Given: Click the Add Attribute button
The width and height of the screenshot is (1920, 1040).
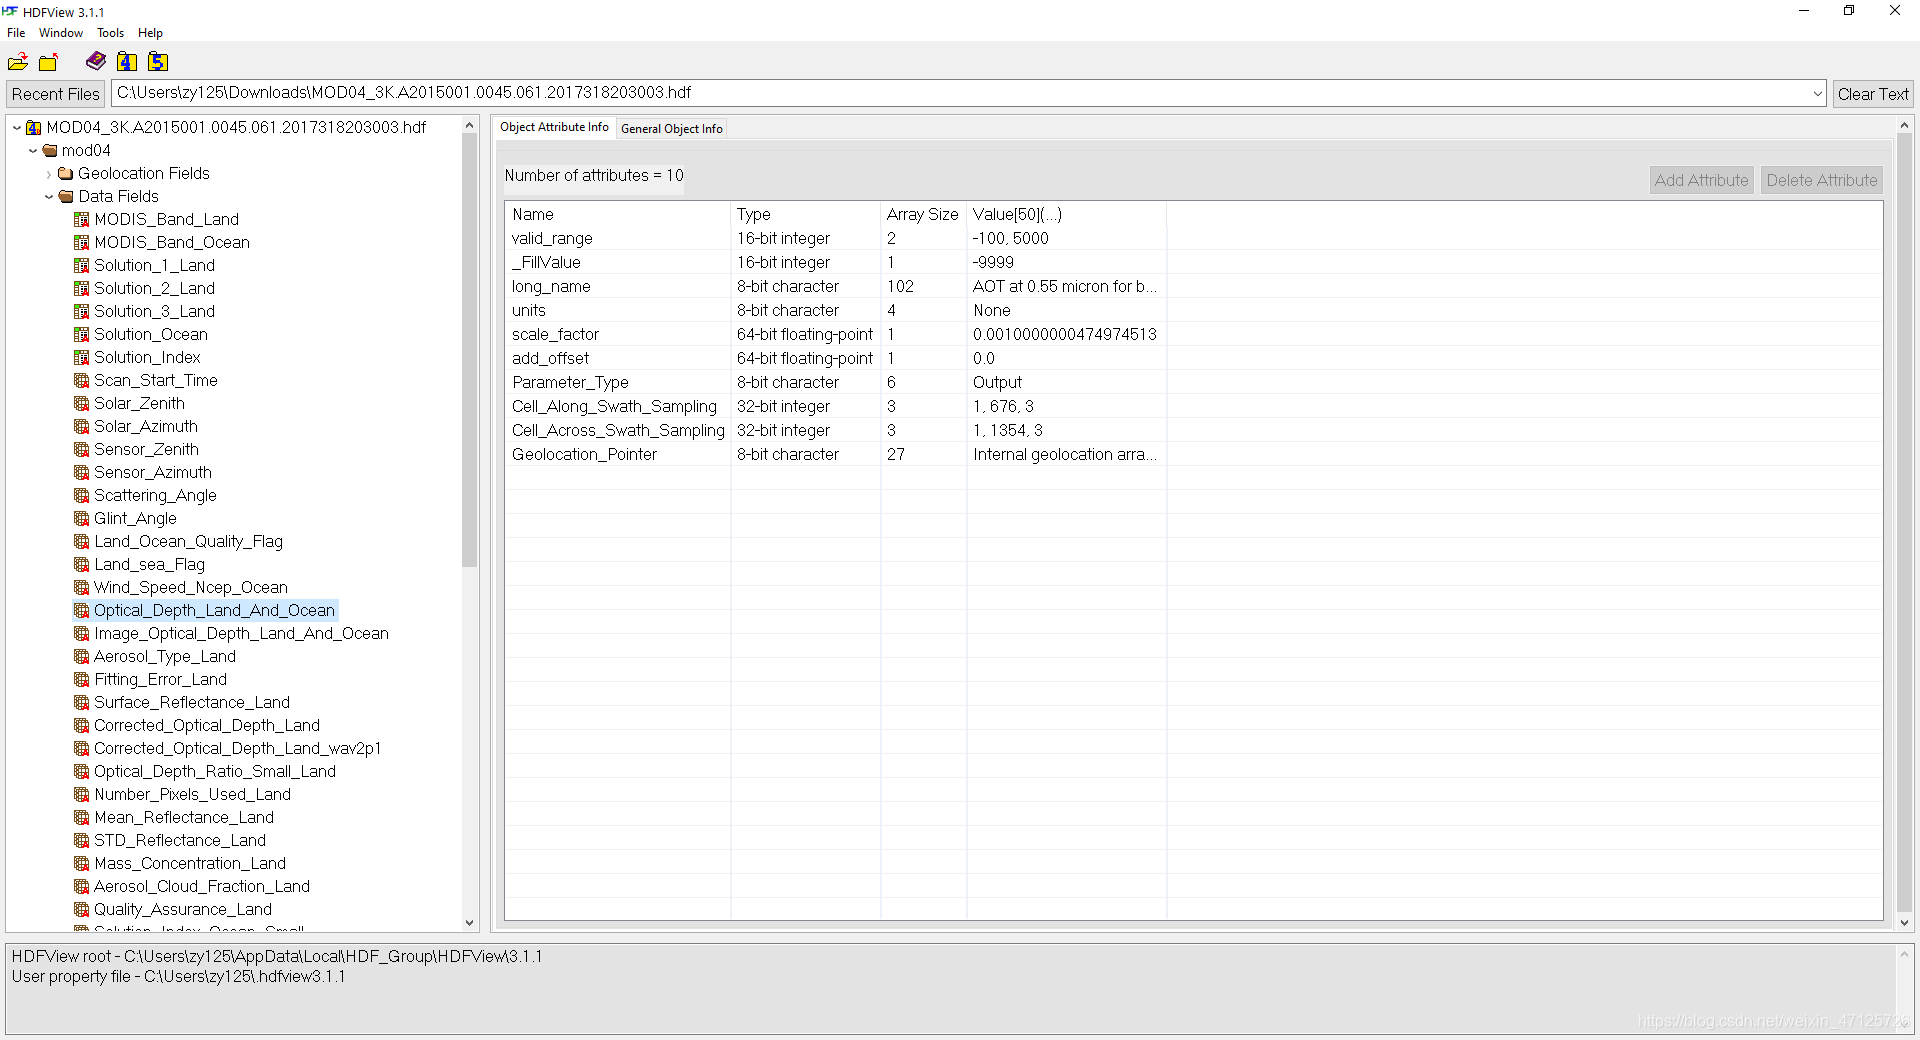Looking at the screenshot, I should [1701, 180].
